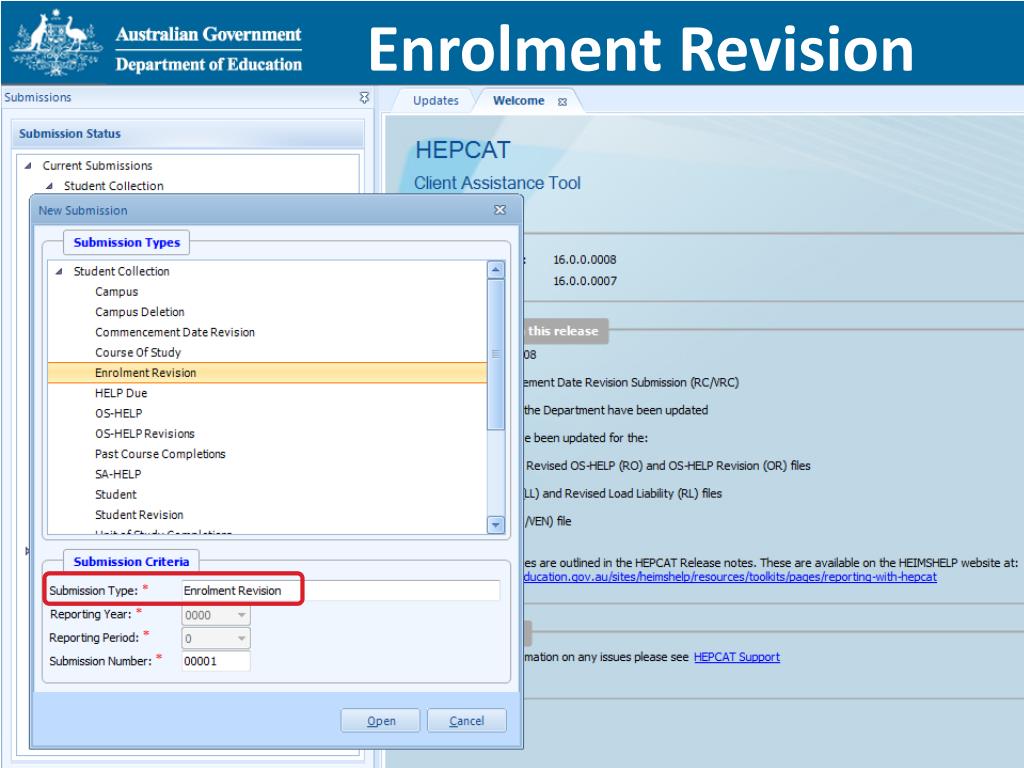The width and height of the screenshot is (1024, 768).
Task: Open the HEPCAT Support link
Action: point(737,657)
